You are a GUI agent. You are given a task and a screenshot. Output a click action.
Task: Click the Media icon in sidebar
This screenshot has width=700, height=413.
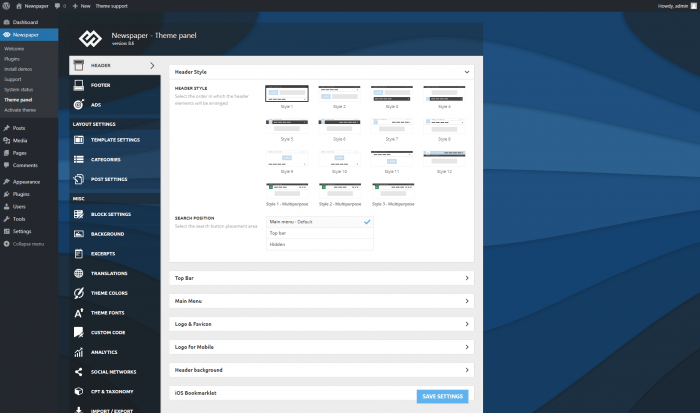tap(7, 140)
